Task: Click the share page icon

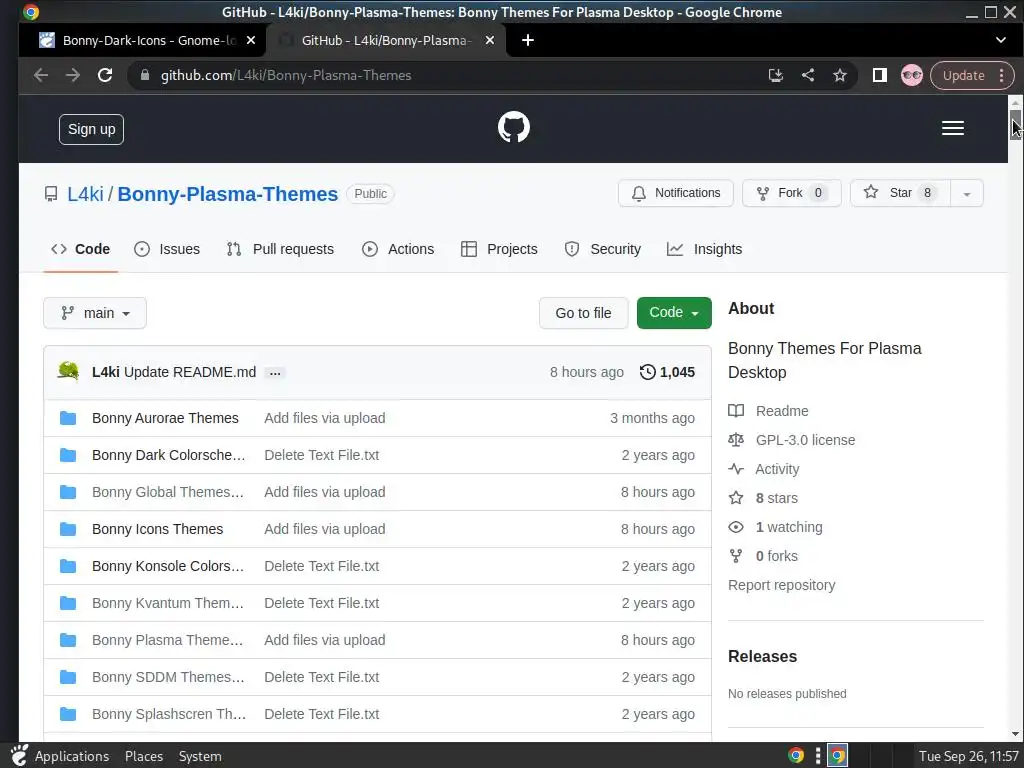Action: pyautogui.click(x=808, y=75)
